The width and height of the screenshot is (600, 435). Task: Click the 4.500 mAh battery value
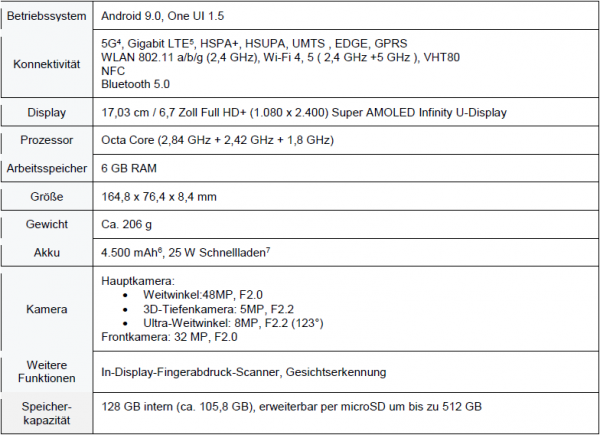pos(132,253)
